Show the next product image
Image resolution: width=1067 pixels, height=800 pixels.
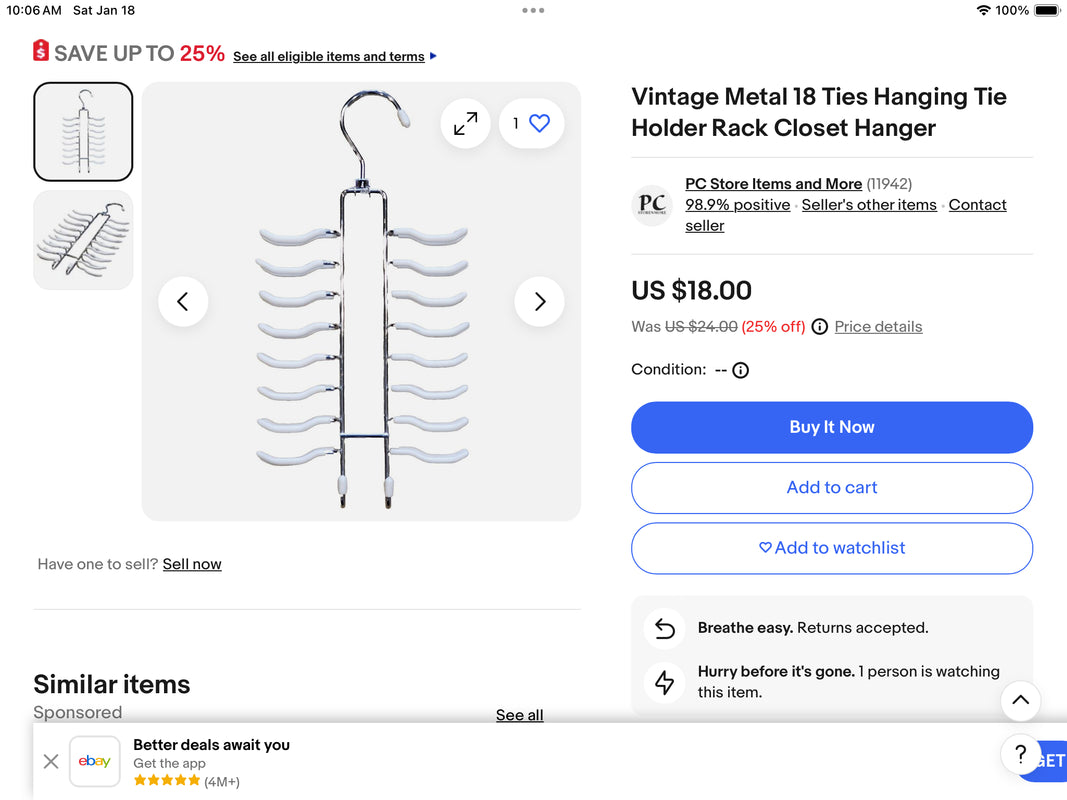pyautogui.click(x=539, y=302)
